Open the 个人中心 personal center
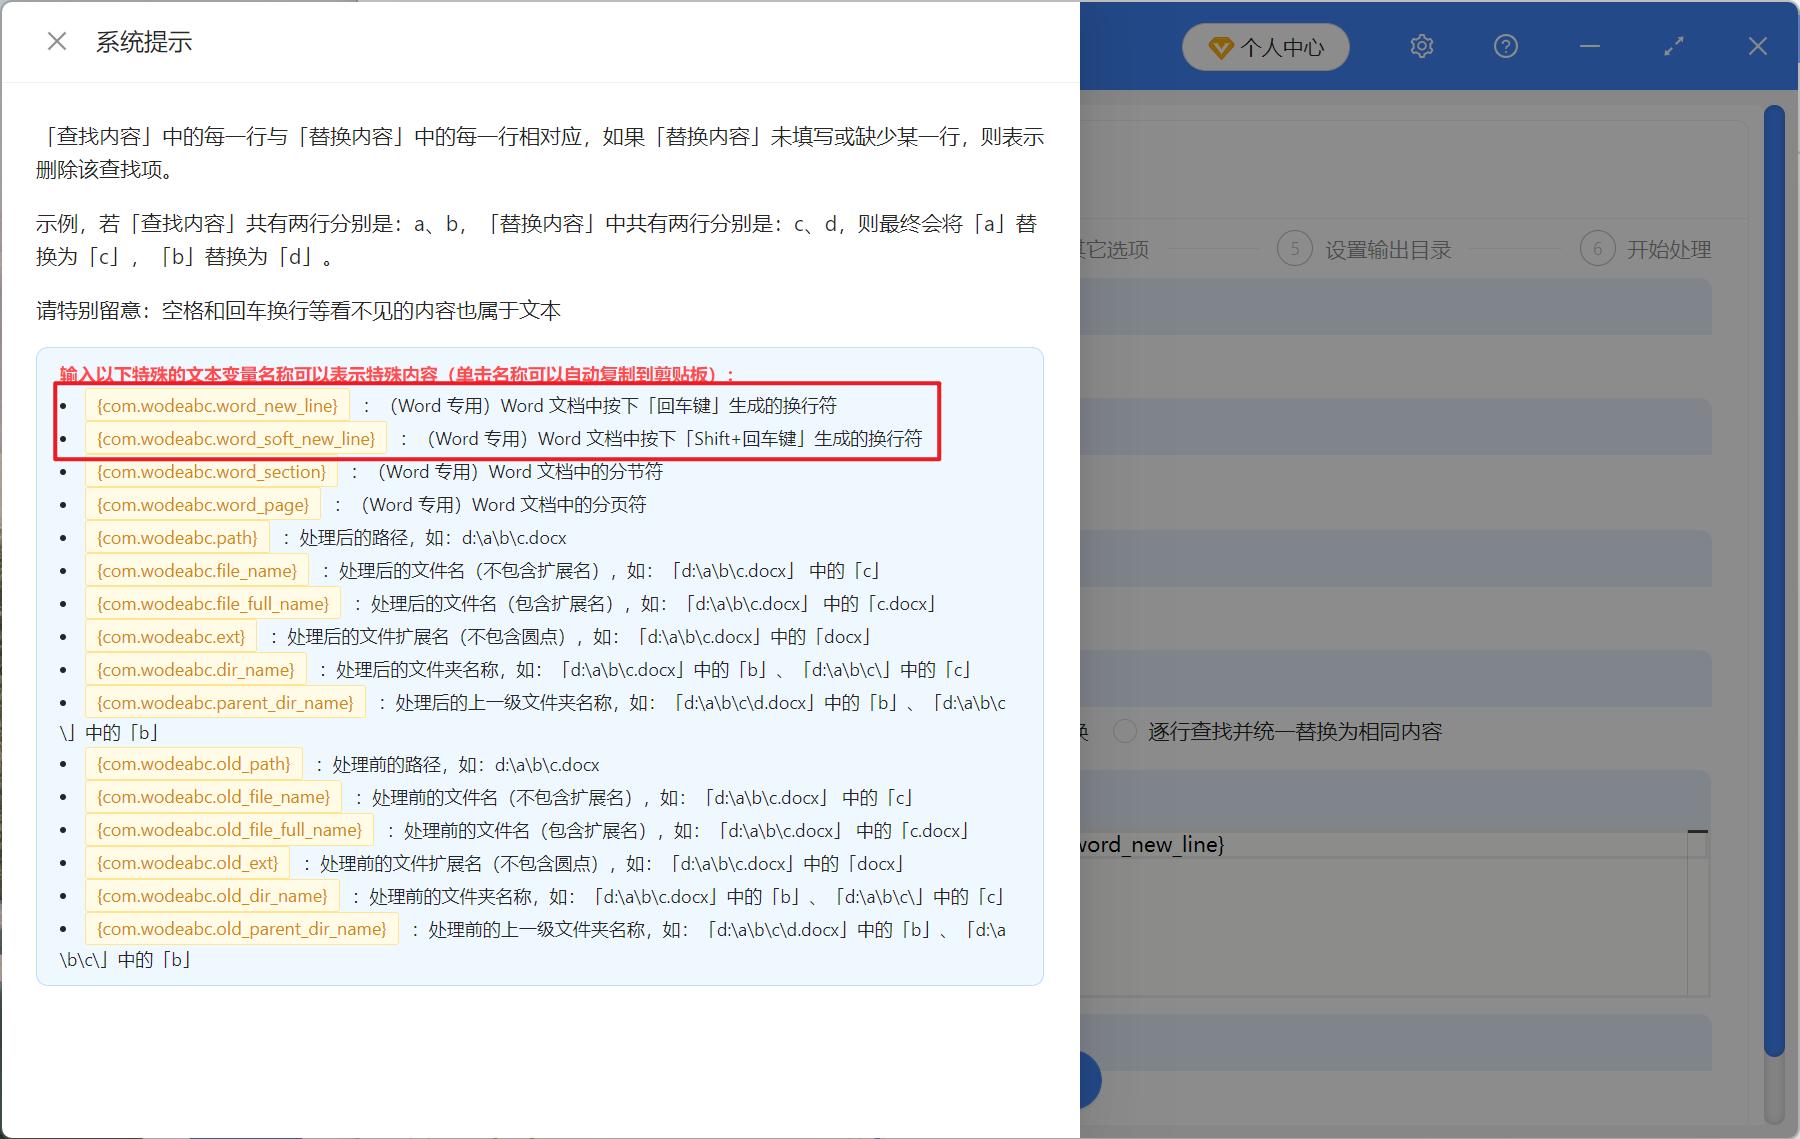 (1265, 47)
